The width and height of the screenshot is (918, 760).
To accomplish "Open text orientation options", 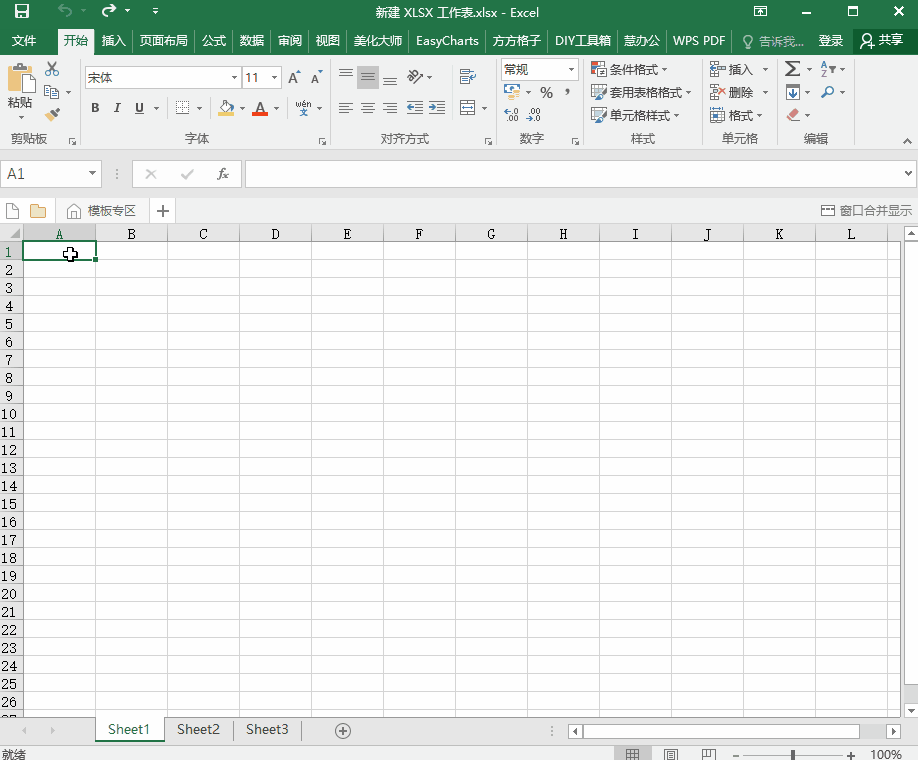I will click(415, 77).
